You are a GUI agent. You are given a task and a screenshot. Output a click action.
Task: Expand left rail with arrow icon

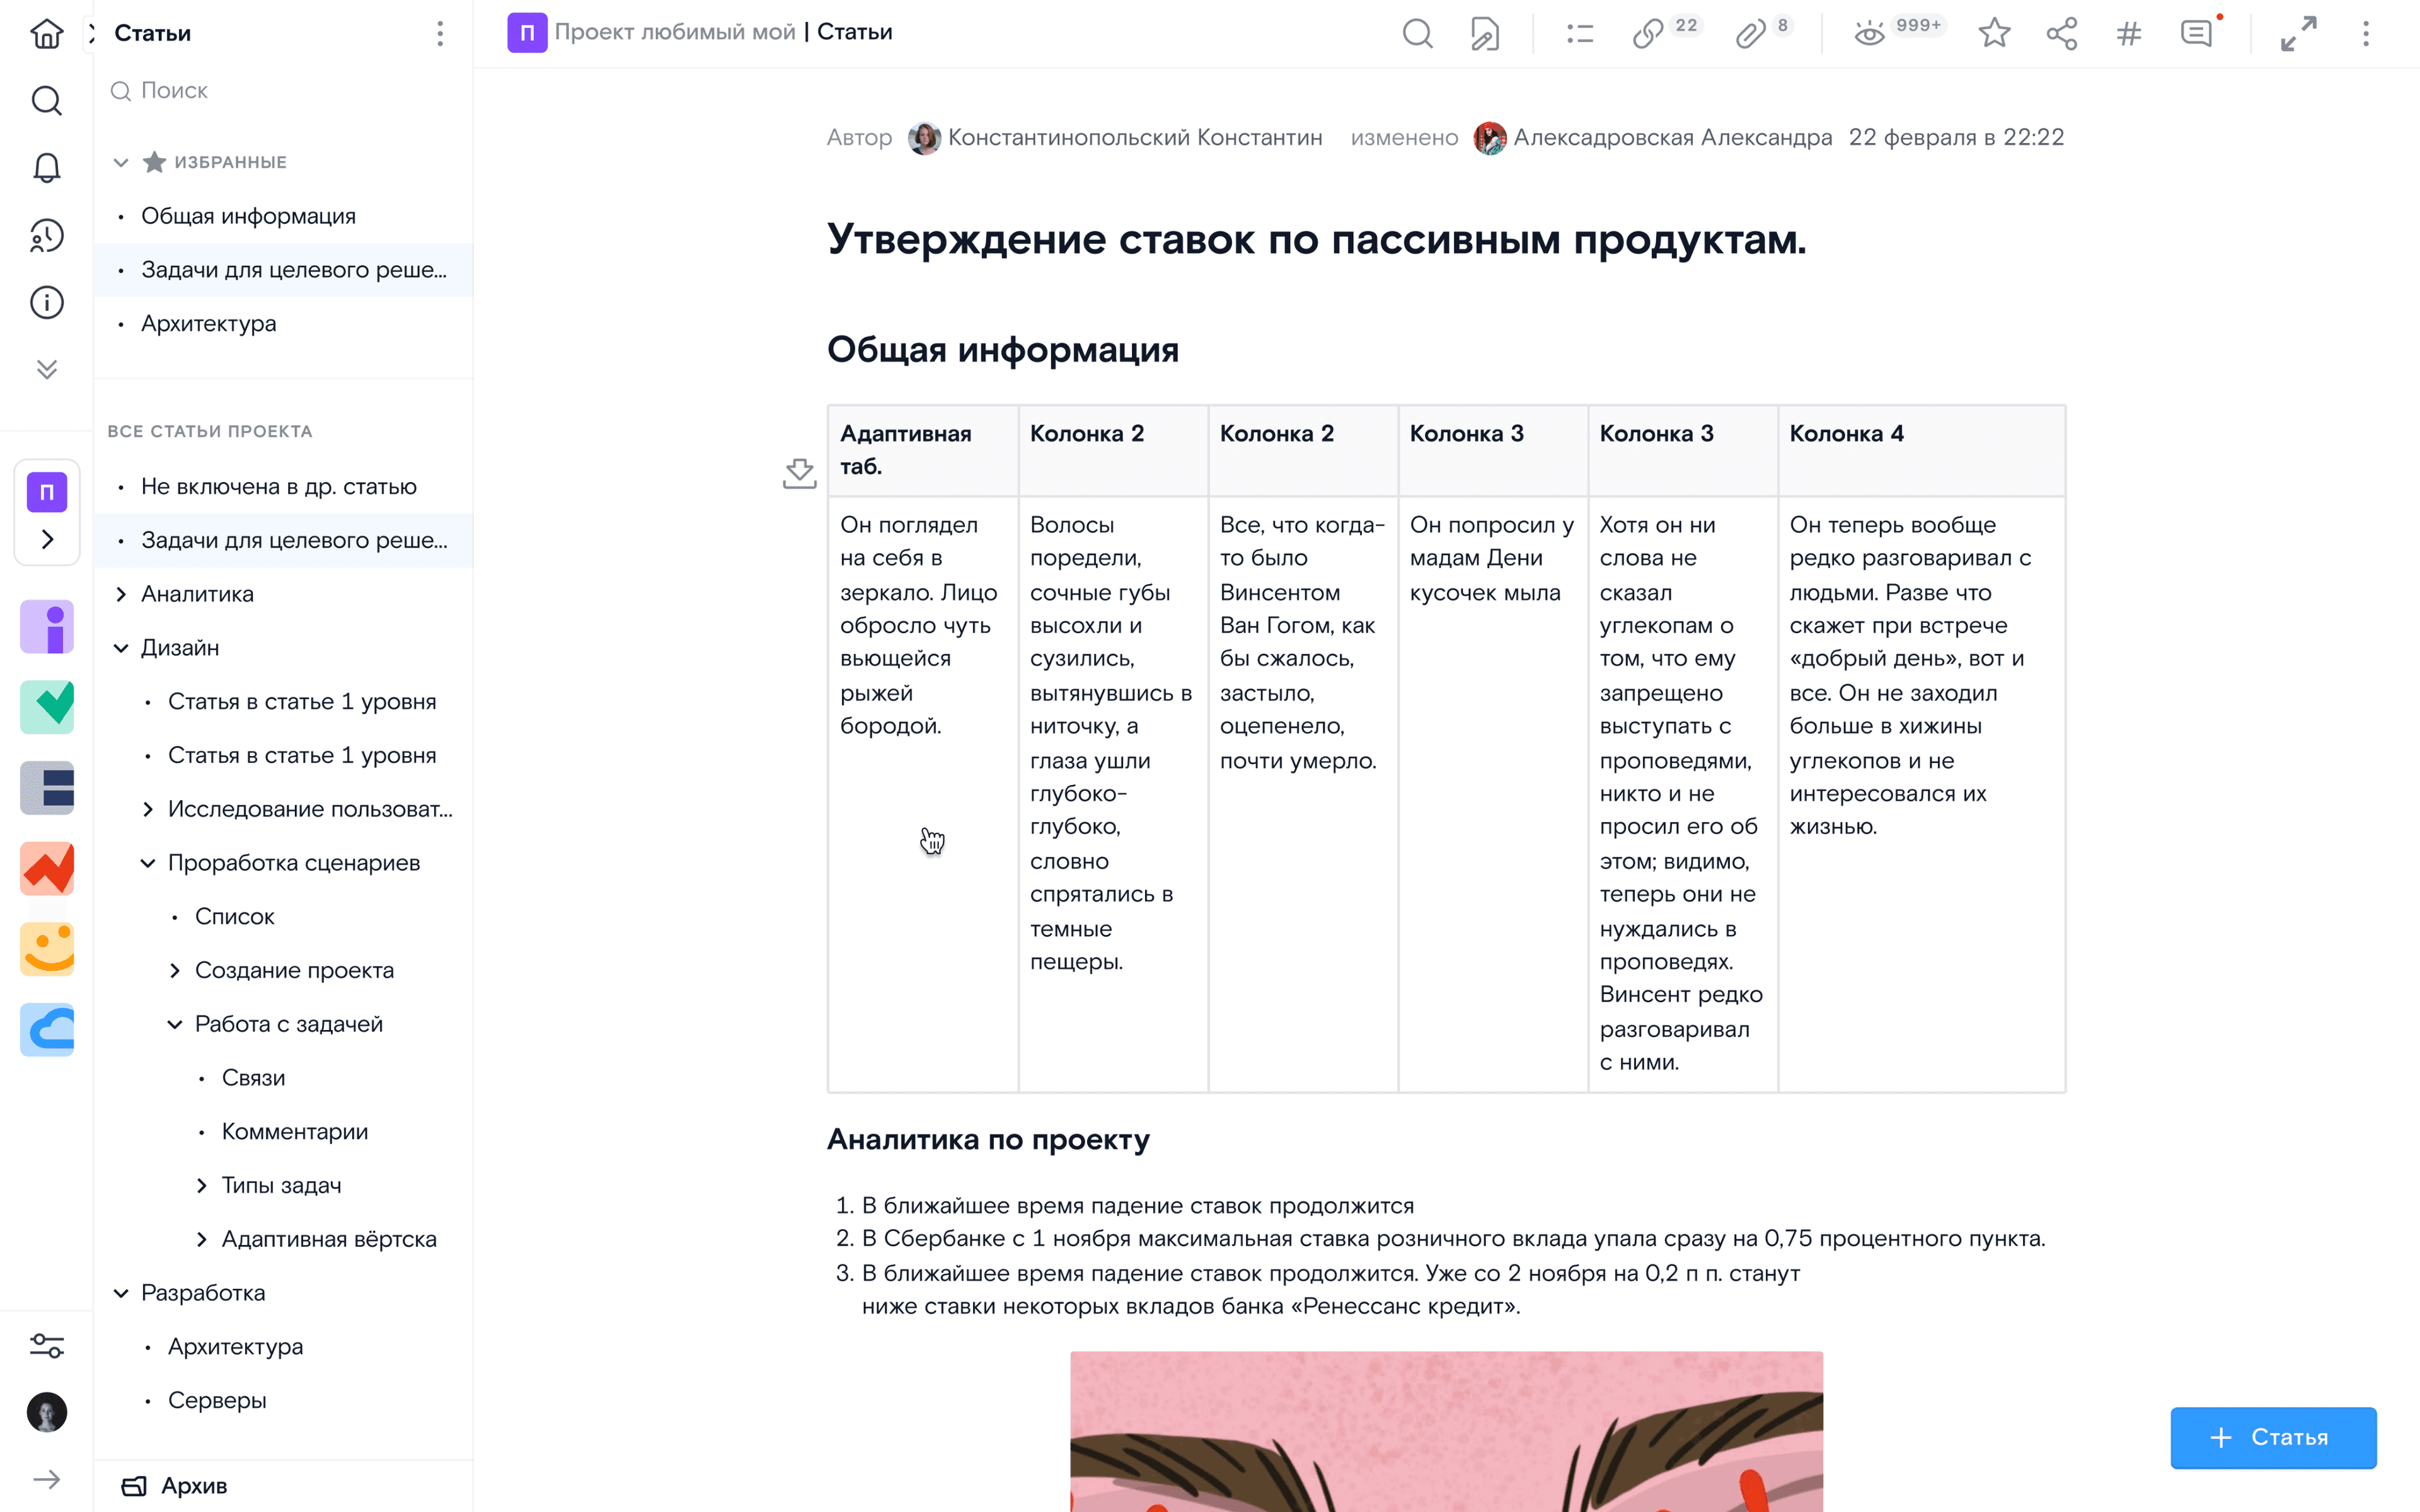click(47, 1479)
